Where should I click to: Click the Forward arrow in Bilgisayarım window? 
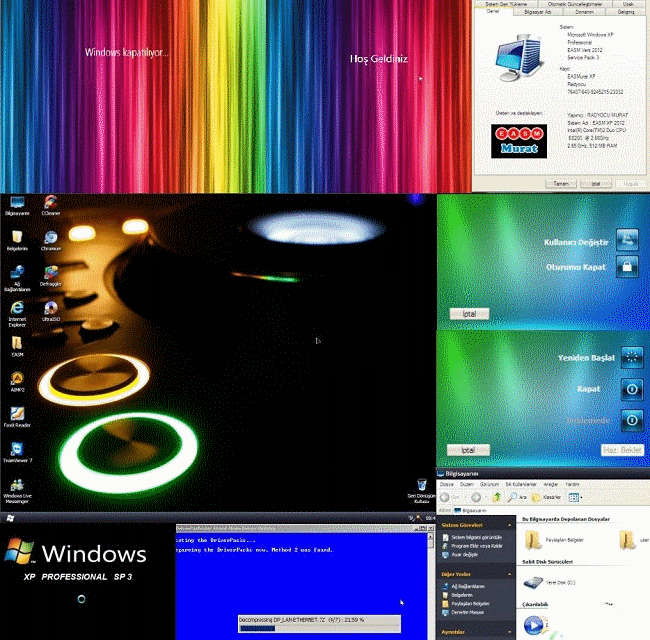coord(476,497)
